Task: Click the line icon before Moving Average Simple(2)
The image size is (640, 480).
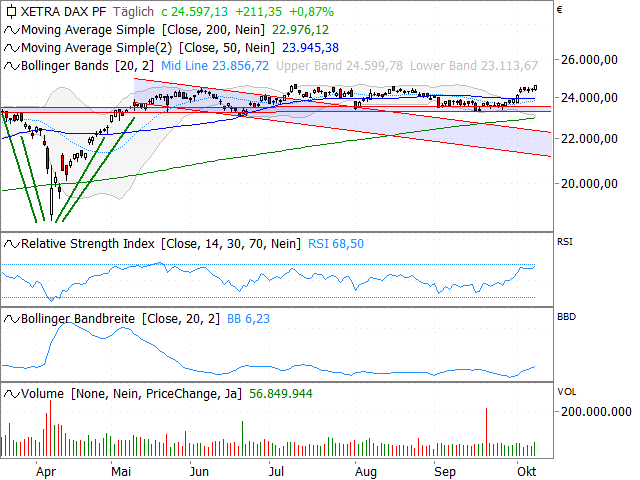Action: [x=11, y=47]
